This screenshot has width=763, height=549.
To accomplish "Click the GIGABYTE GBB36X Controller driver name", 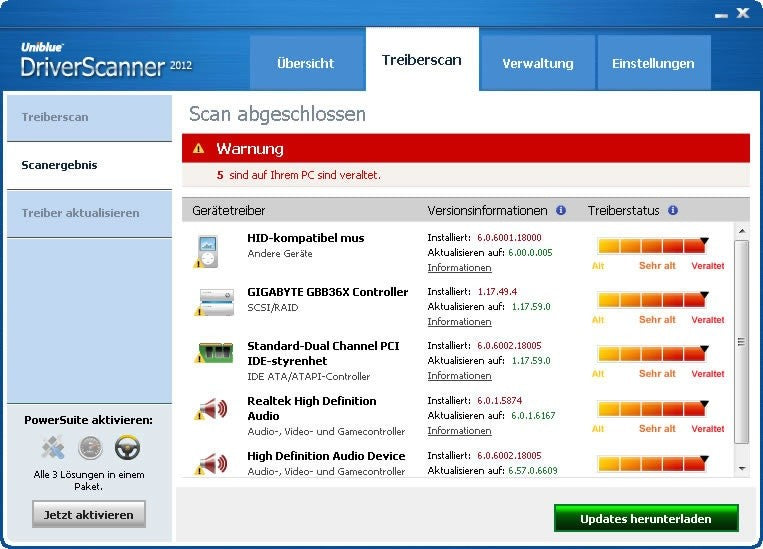I will tap(327, 292).
